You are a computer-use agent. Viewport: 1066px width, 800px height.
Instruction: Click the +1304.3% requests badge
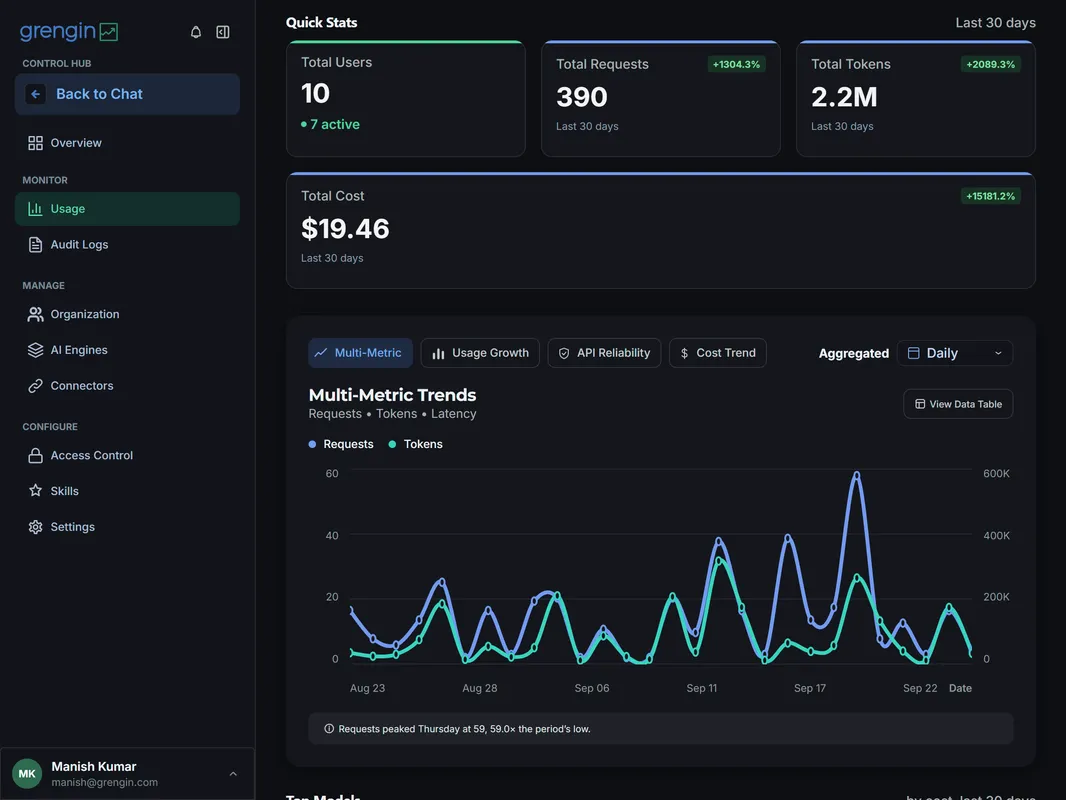tap(736, 64)
